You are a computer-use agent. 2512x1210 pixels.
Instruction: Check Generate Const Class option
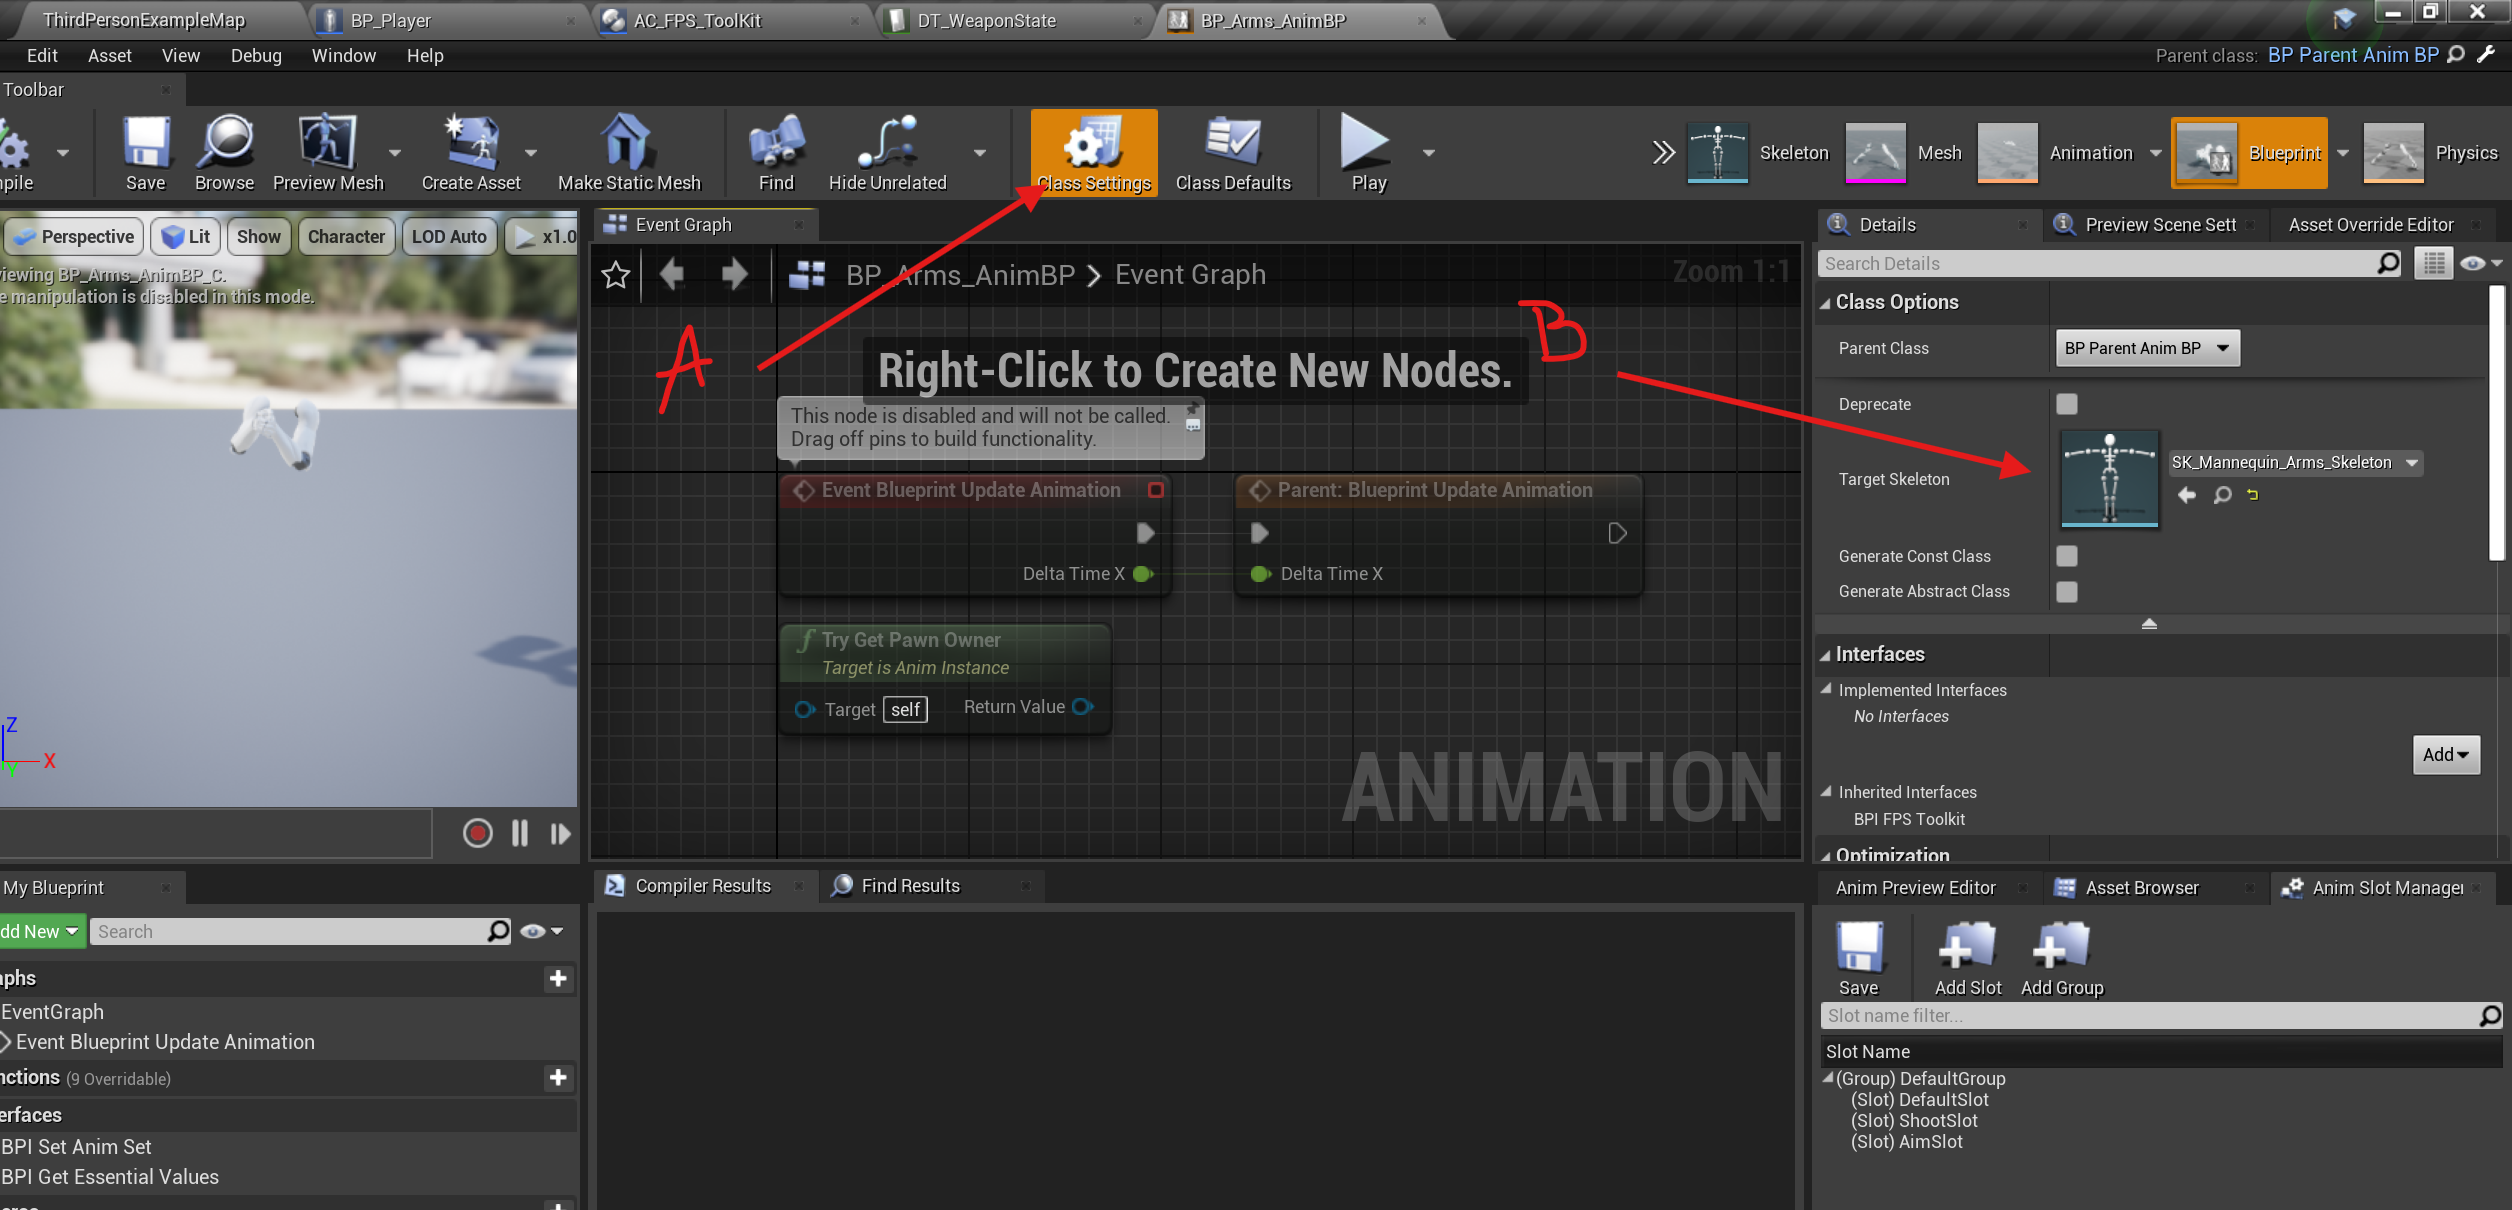[2066, 556]
